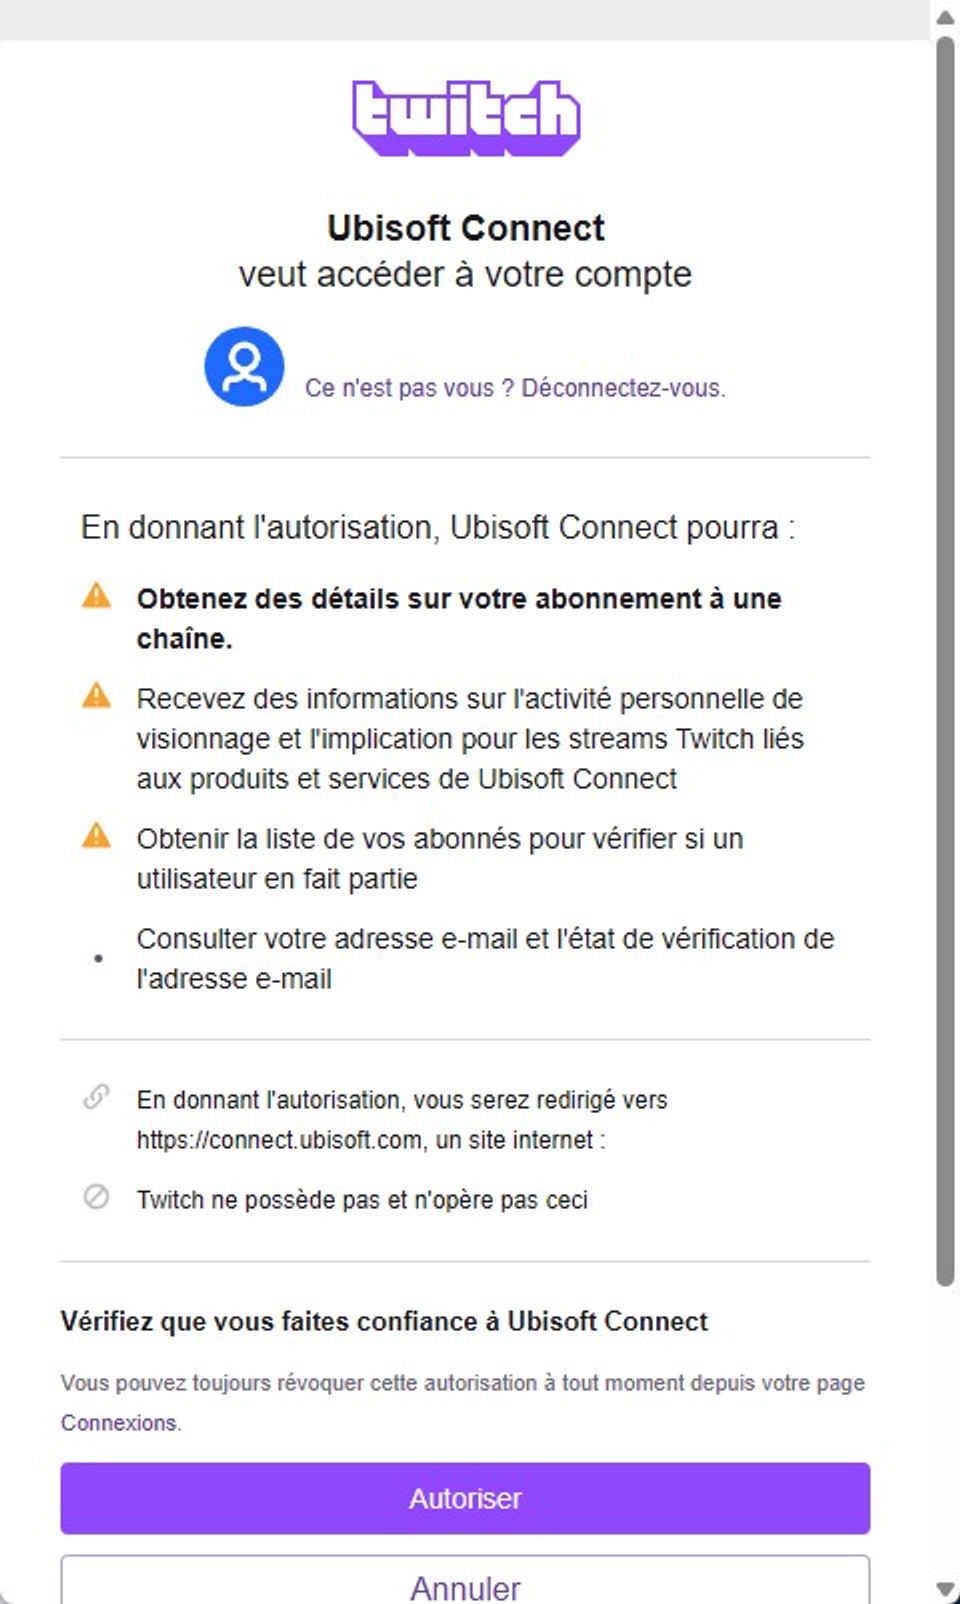Viewport: 960px width, 1604px height.
Task: Click the "Ubisoft Connect" title heading
Action: [x=466, y=228]
